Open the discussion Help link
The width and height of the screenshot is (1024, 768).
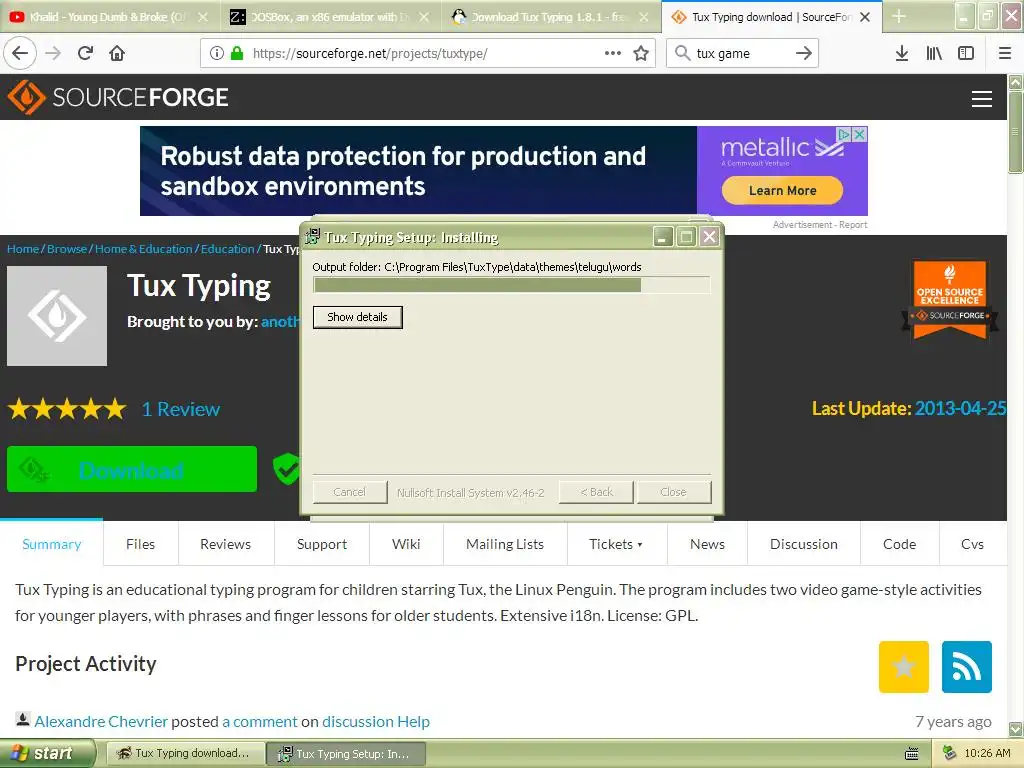coord(376,722)
